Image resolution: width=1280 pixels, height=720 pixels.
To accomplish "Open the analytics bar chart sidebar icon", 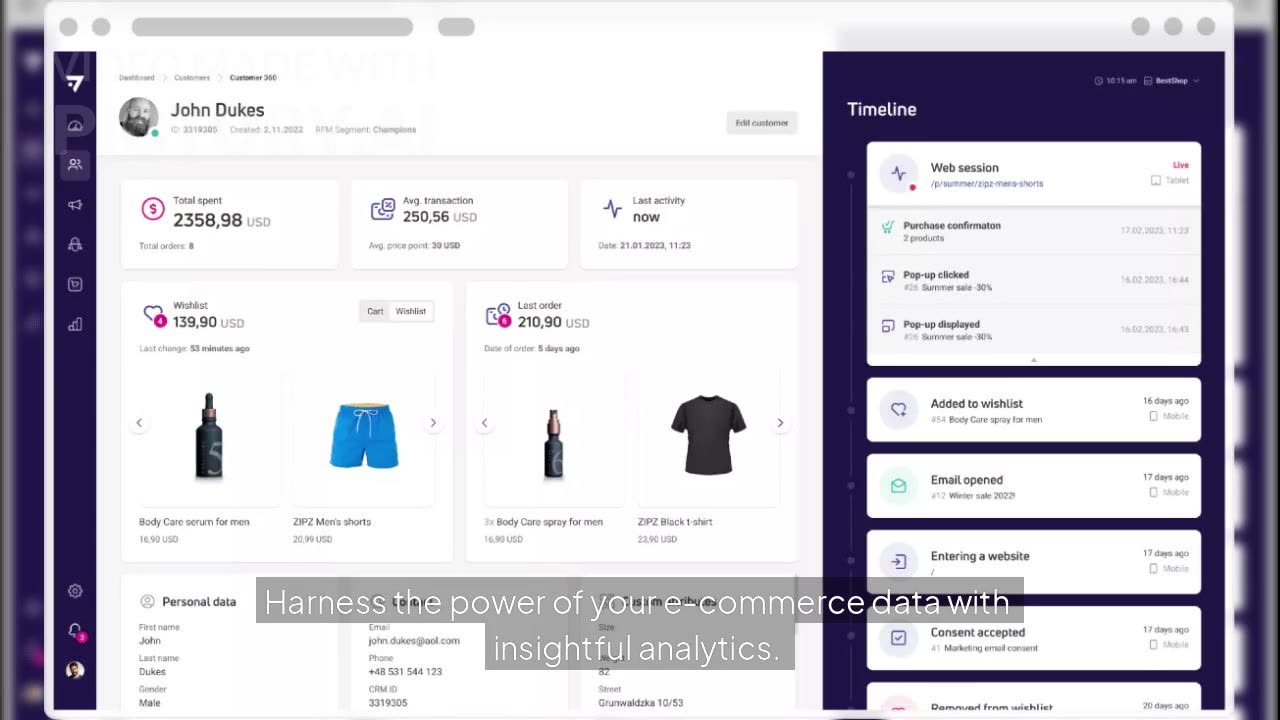I will pyautogui.click(x=75, y=324).
